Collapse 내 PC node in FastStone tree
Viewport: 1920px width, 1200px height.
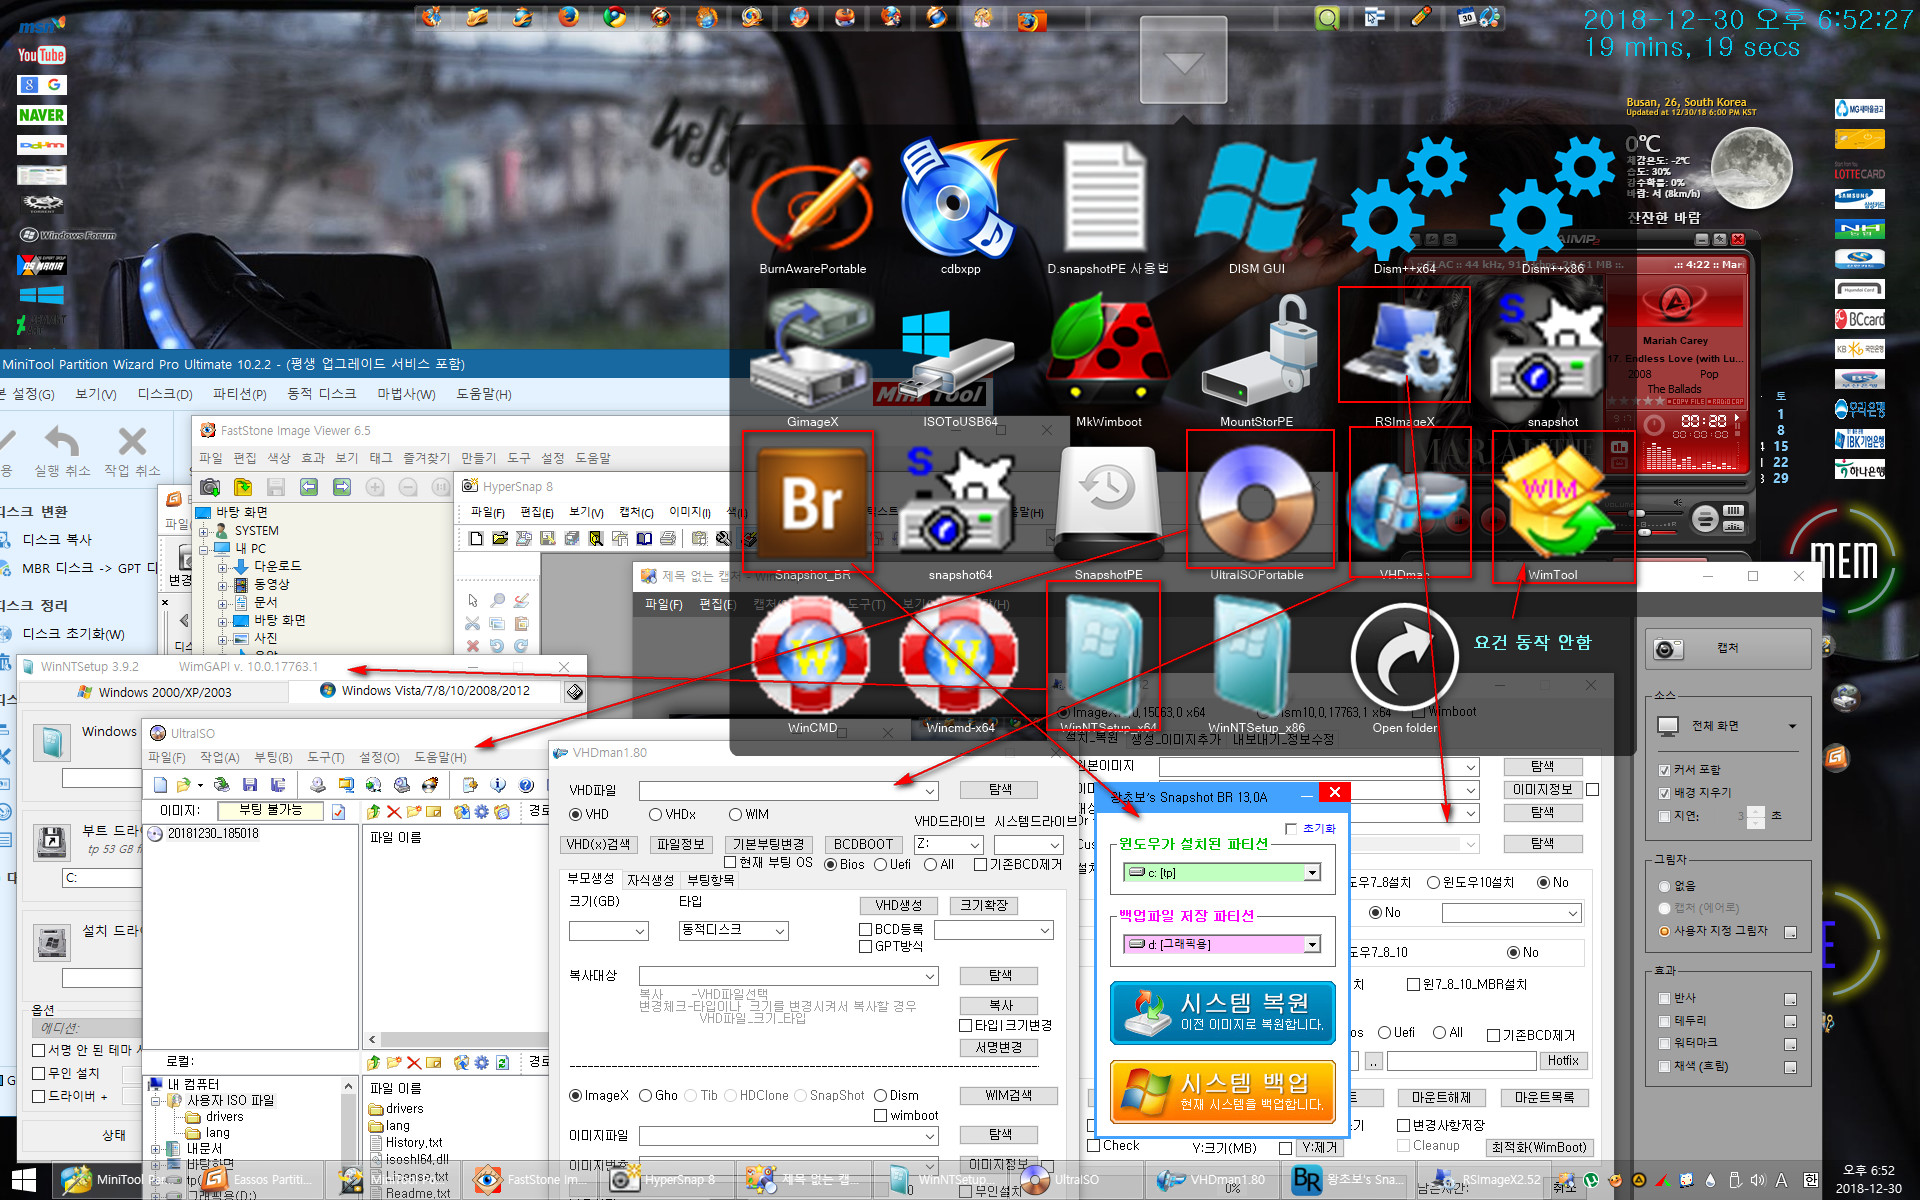pyautogui.click(x=205, y=548)
